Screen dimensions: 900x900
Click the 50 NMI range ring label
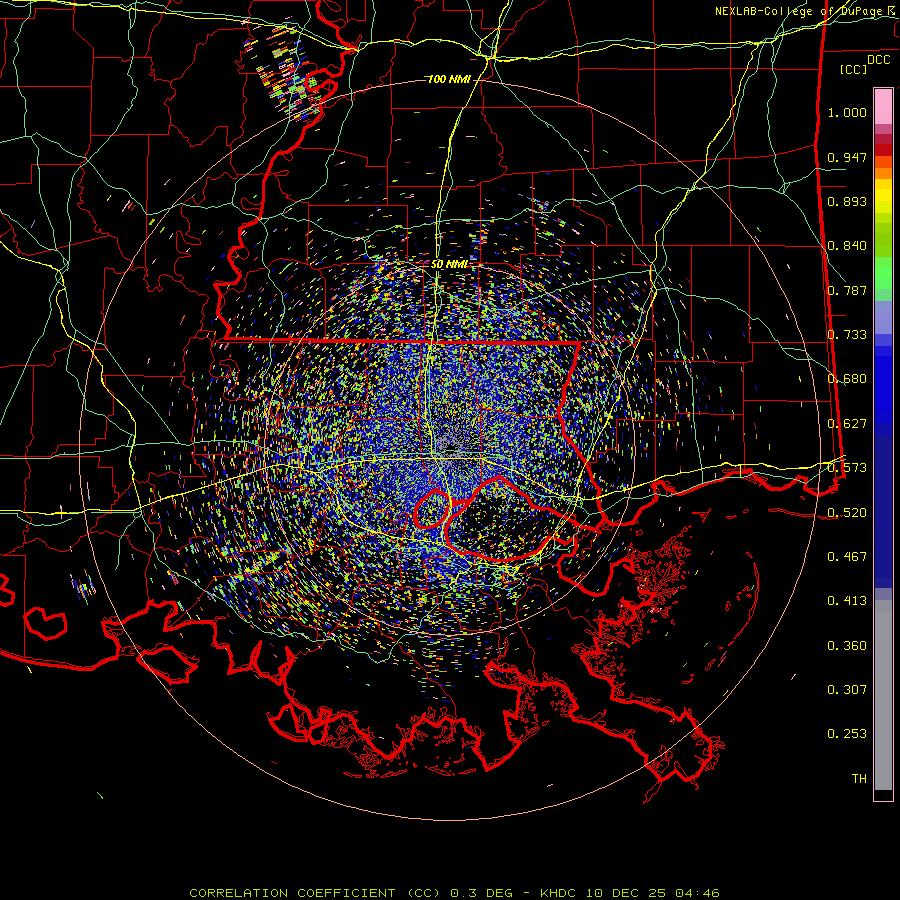[449, 265]
